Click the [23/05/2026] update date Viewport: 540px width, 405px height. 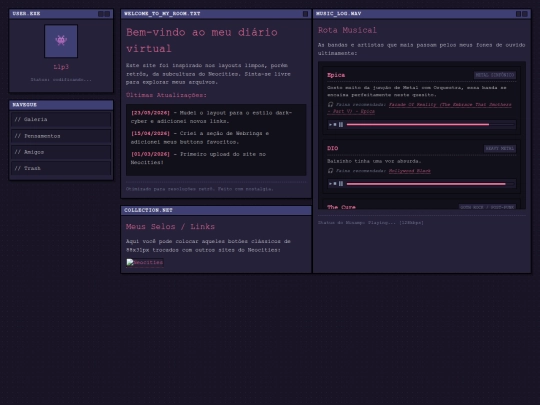150,113
